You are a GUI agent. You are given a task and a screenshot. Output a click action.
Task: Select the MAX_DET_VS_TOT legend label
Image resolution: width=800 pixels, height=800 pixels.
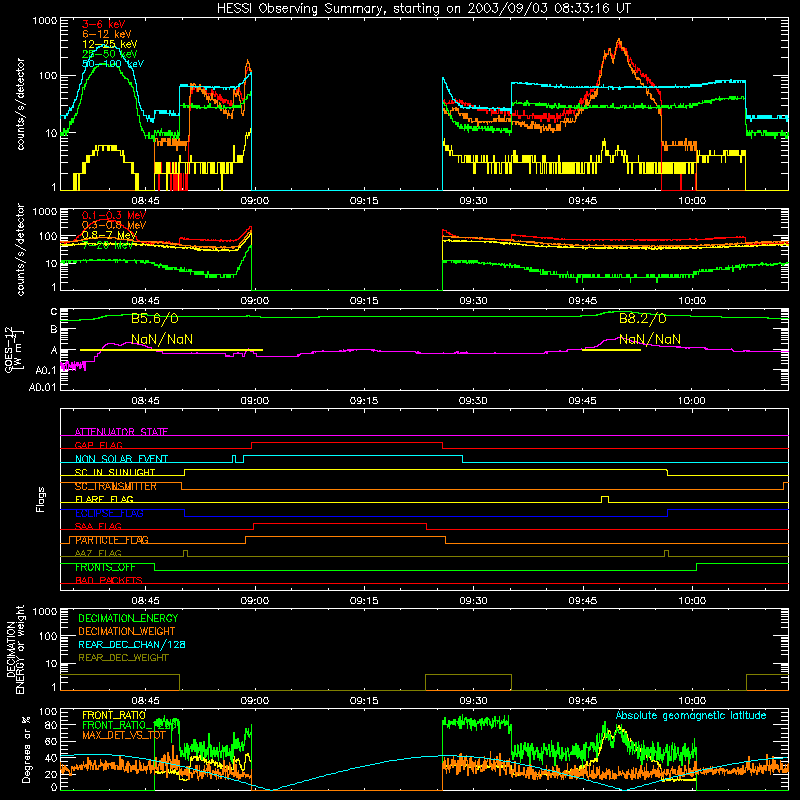click(124, 735)
